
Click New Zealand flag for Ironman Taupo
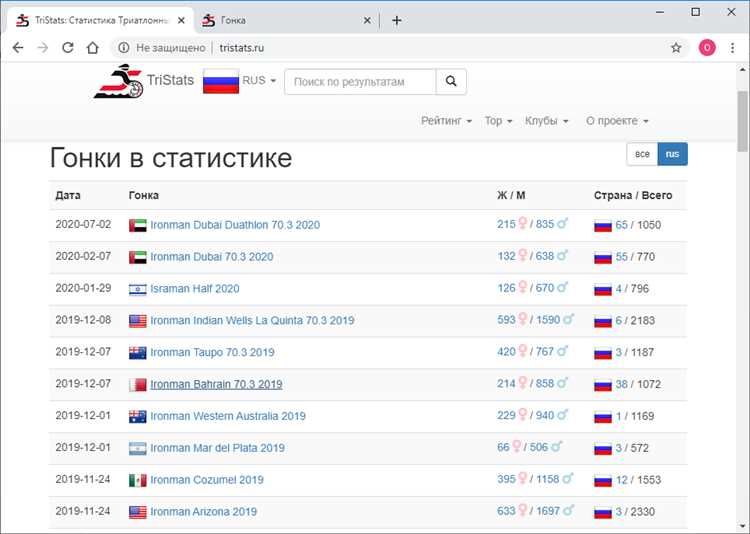click(138, 353)
